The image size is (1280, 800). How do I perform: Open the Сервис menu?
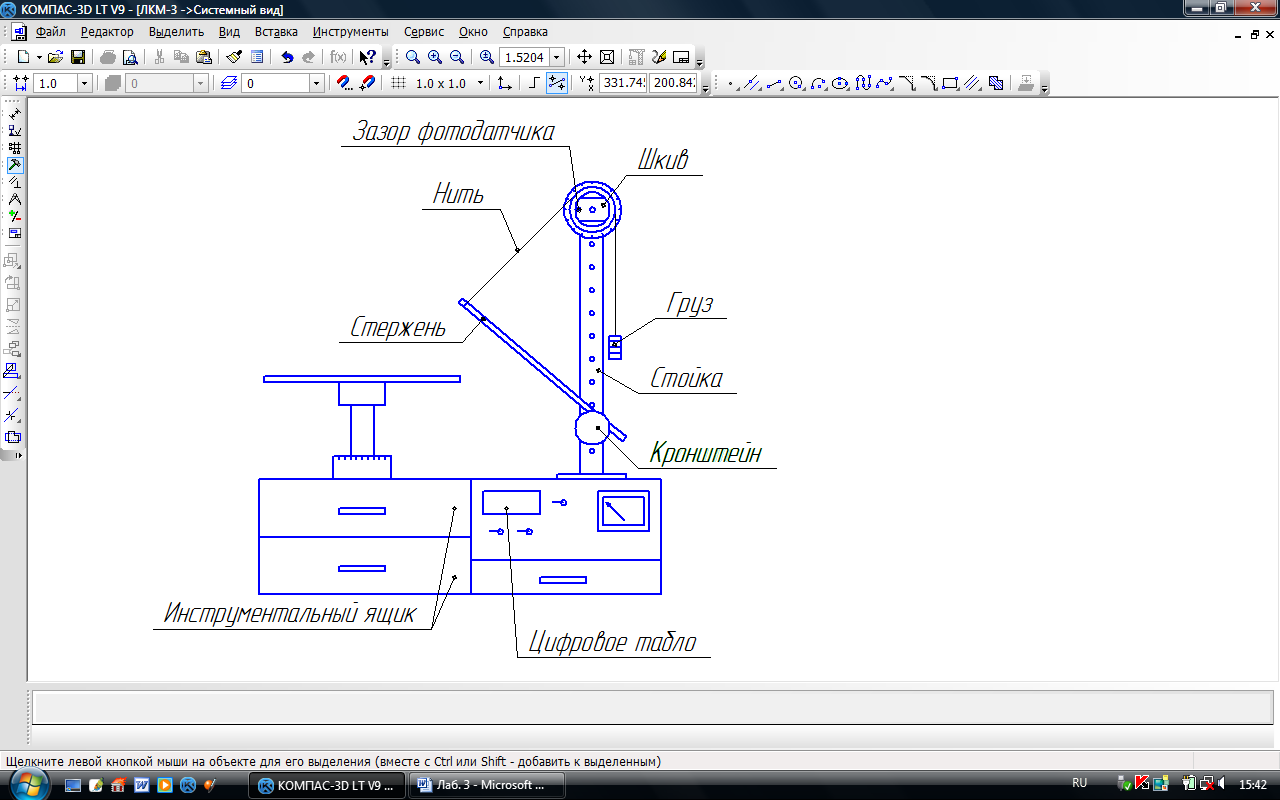pyautogui.click(x=424, y=32)
